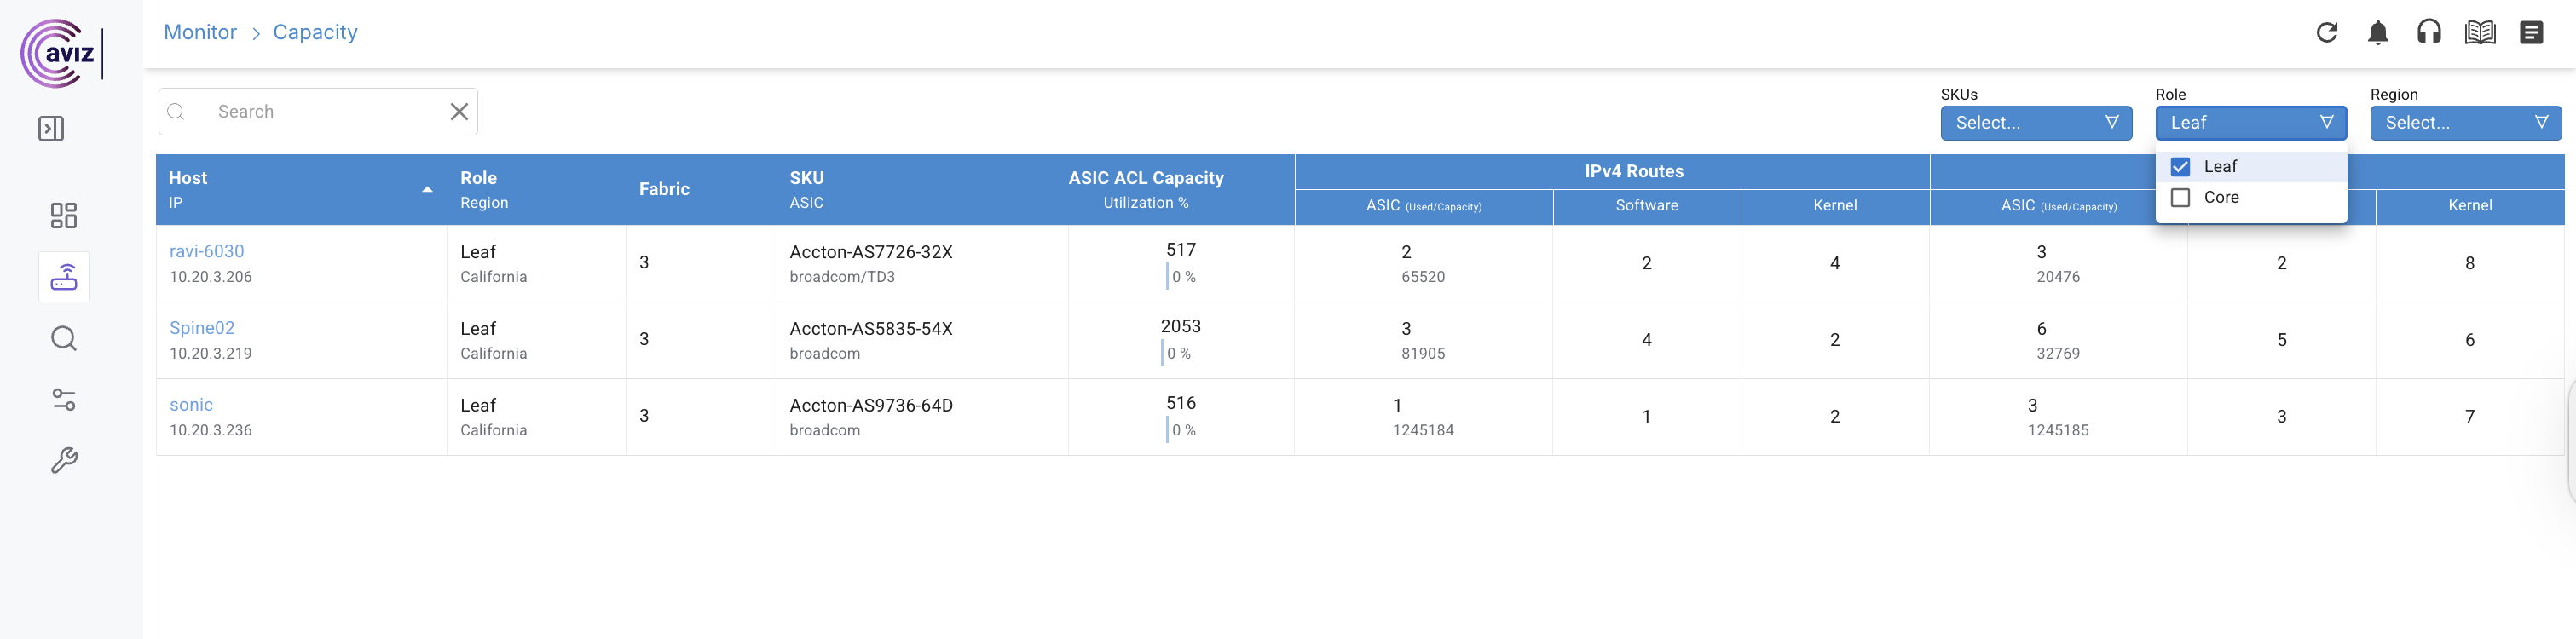The image size is (2576, 639).
Task: Open the notifications bell
Action: click(x=2377, y=33)
